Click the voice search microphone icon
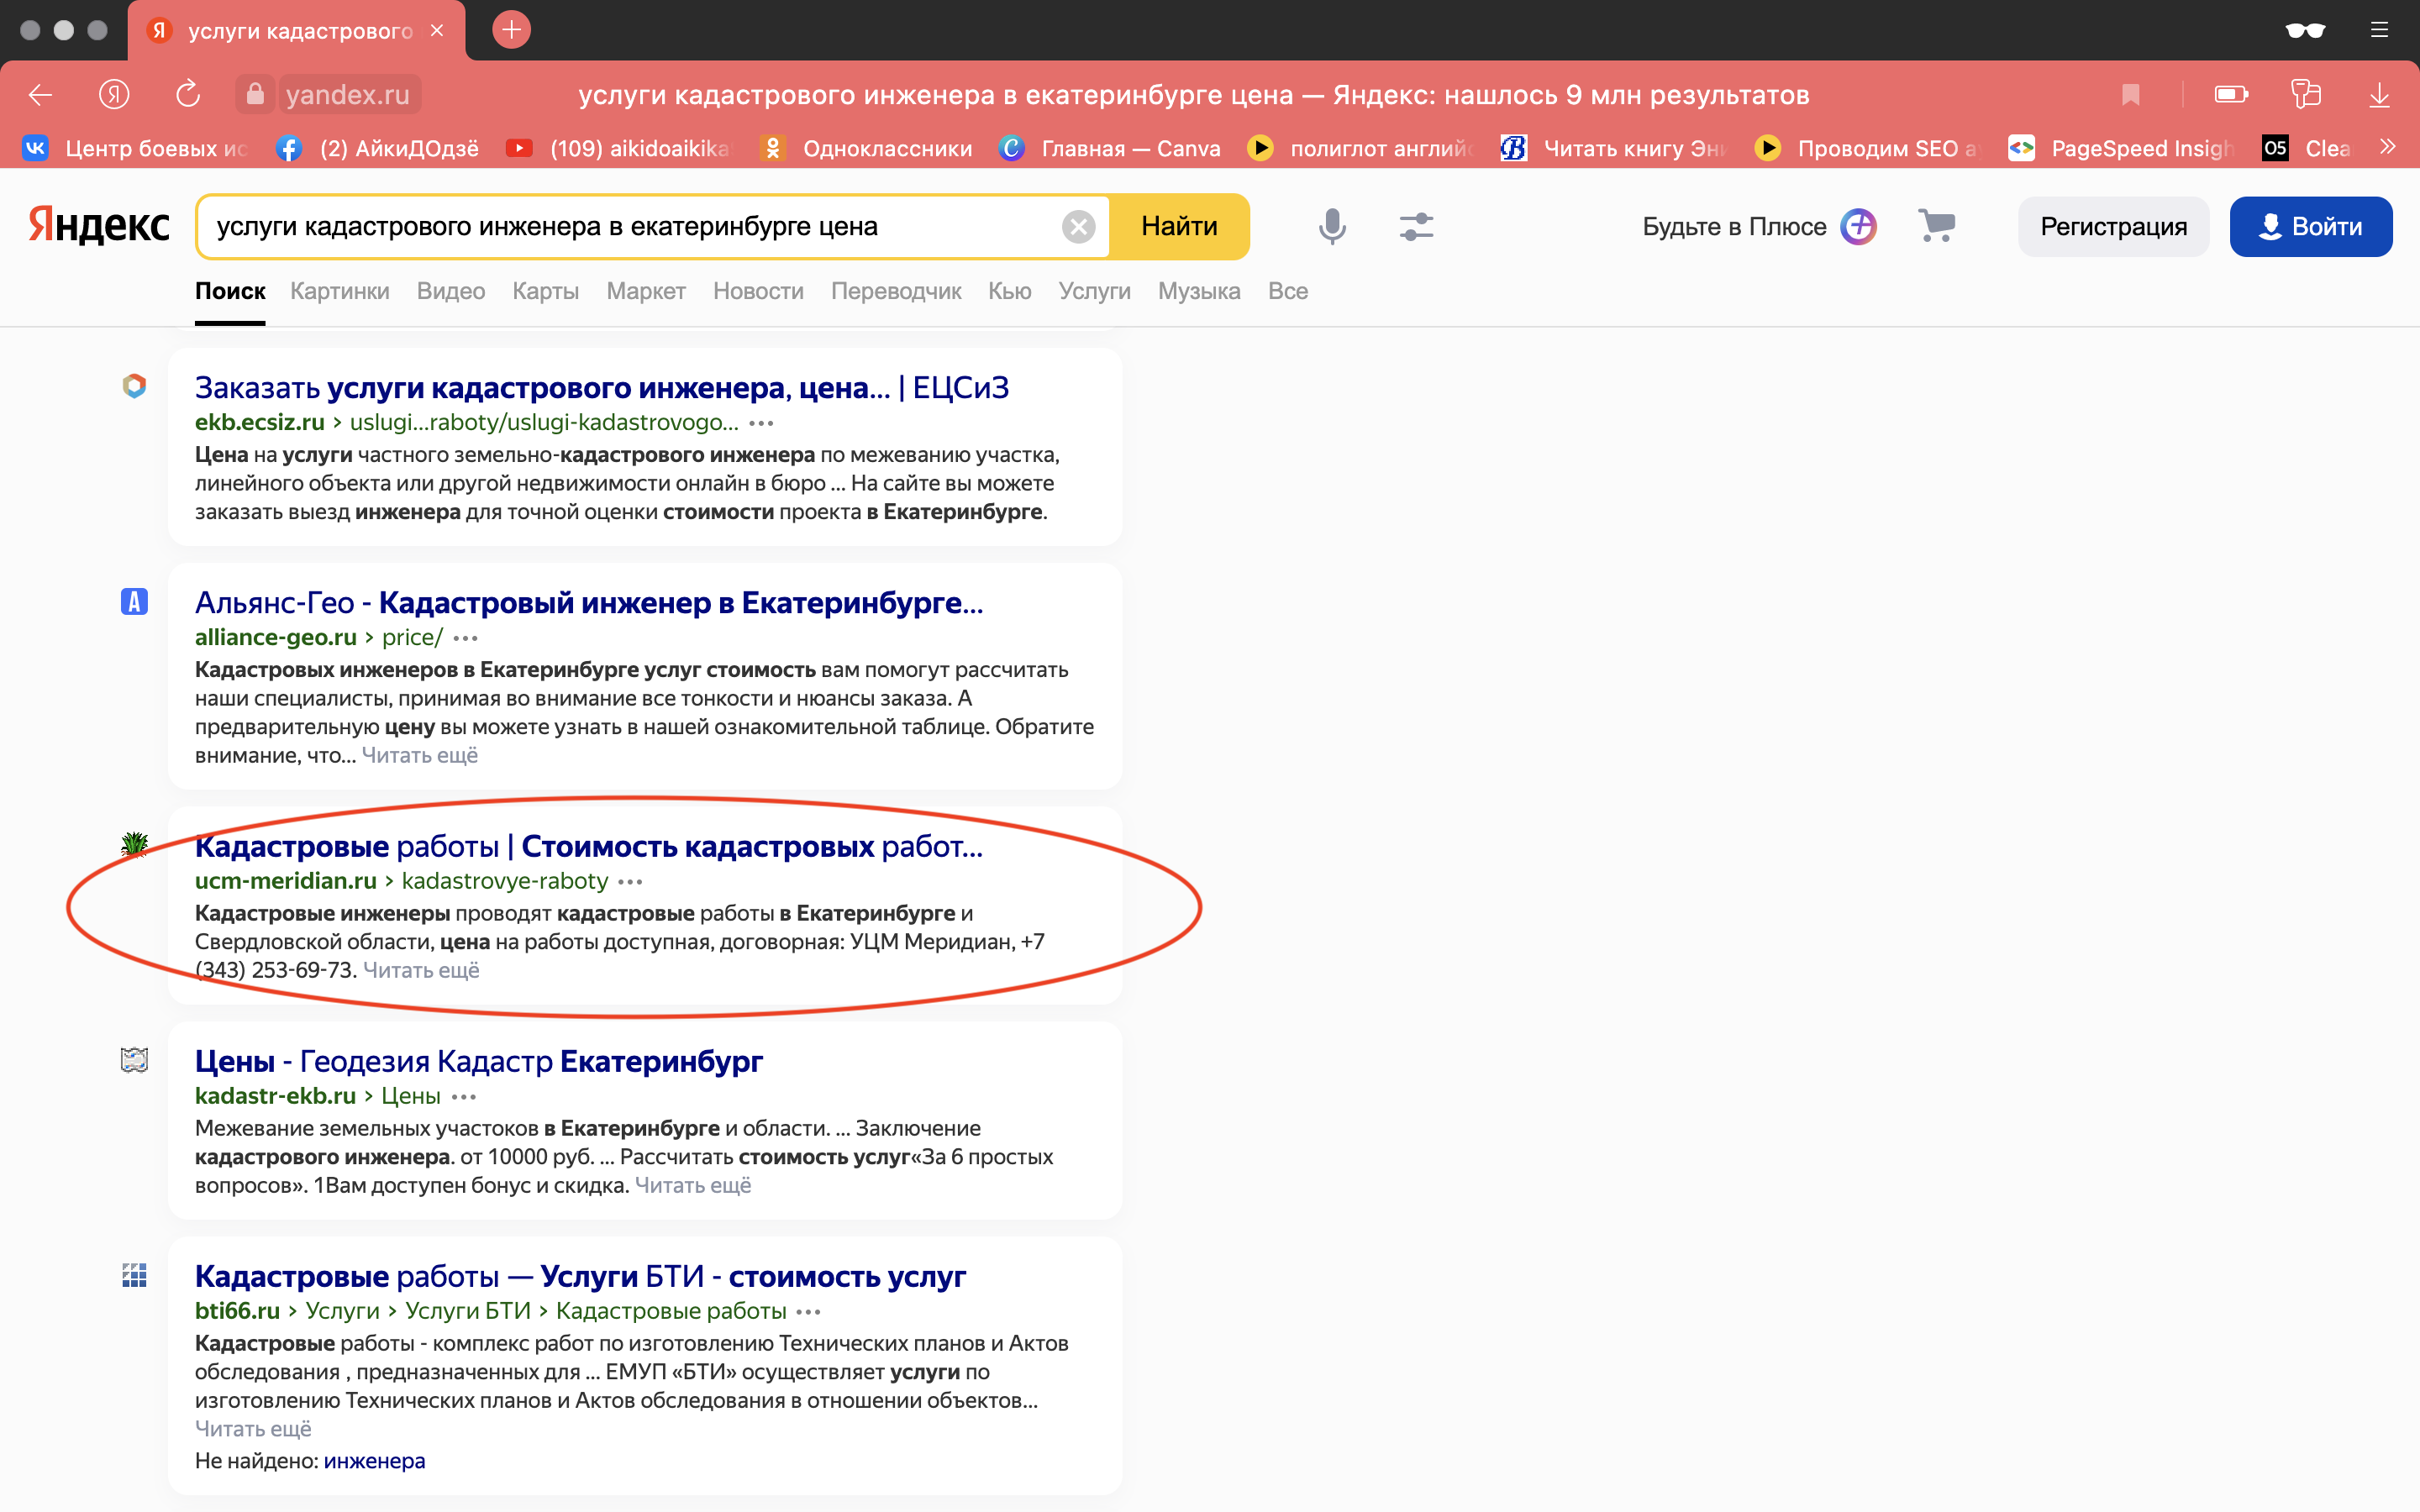Screen dimensions: 2420x1512 point(1331,227)
